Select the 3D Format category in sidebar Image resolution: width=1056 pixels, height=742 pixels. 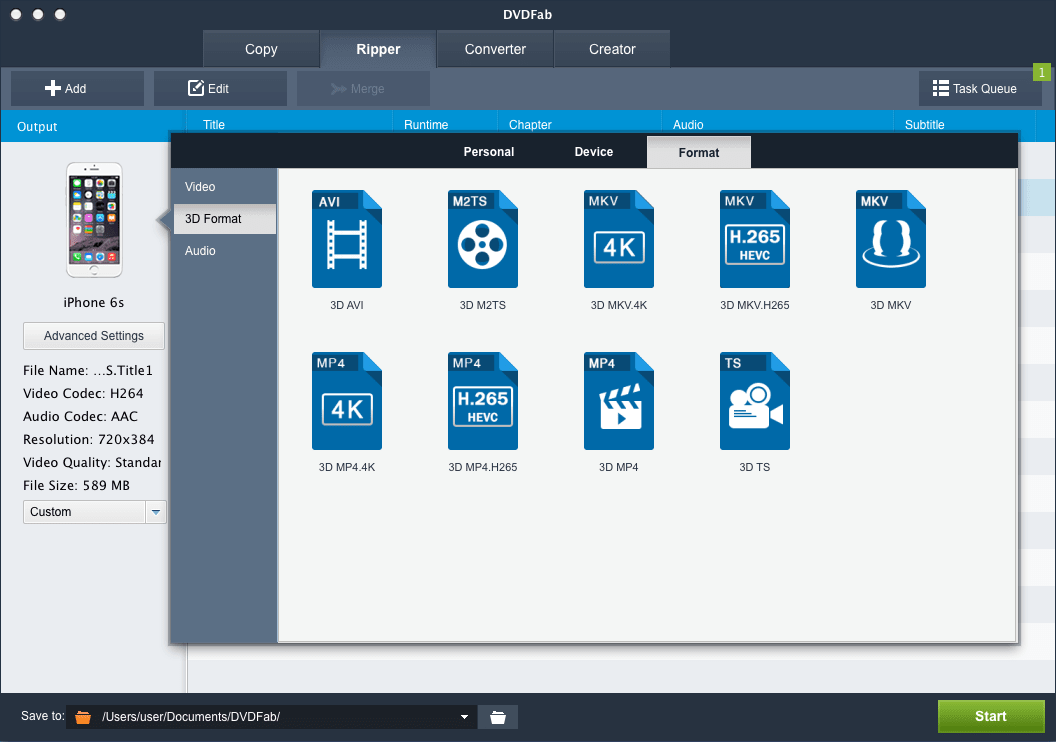click(x=224, y=219)
